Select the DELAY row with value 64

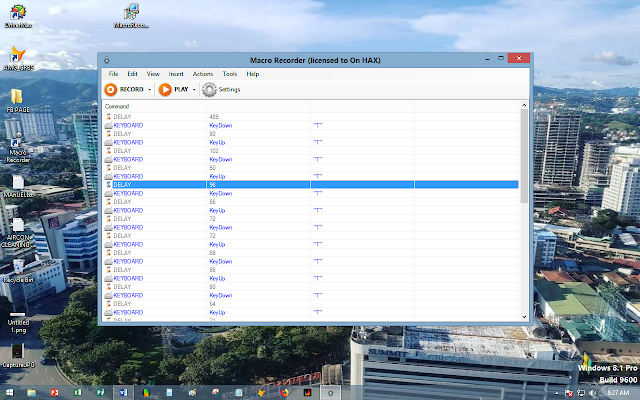[x=311, y=304]
